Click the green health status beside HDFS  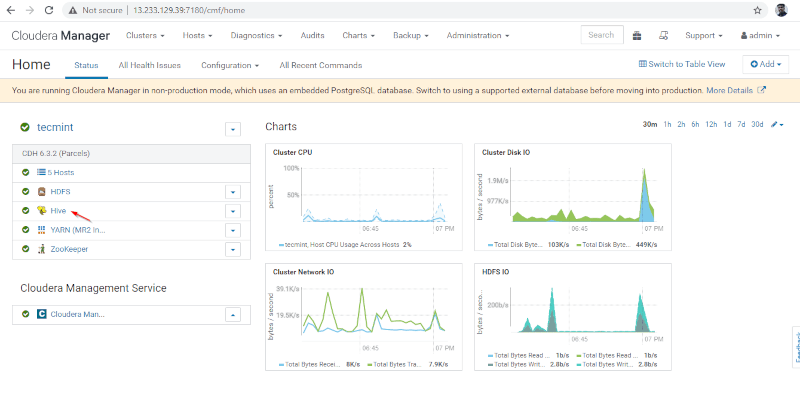click(26, 192)
